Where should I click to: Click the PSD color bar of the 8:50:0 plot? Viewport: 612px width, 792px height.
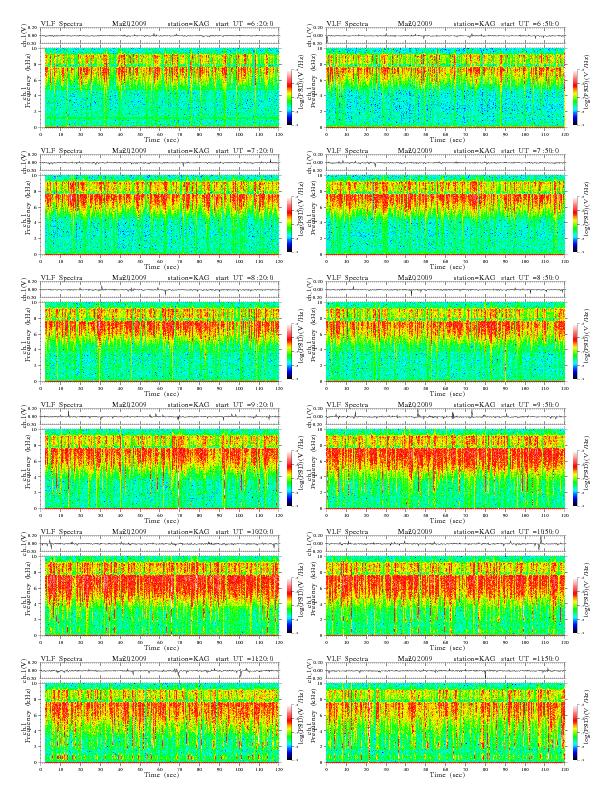pos(576,351)
